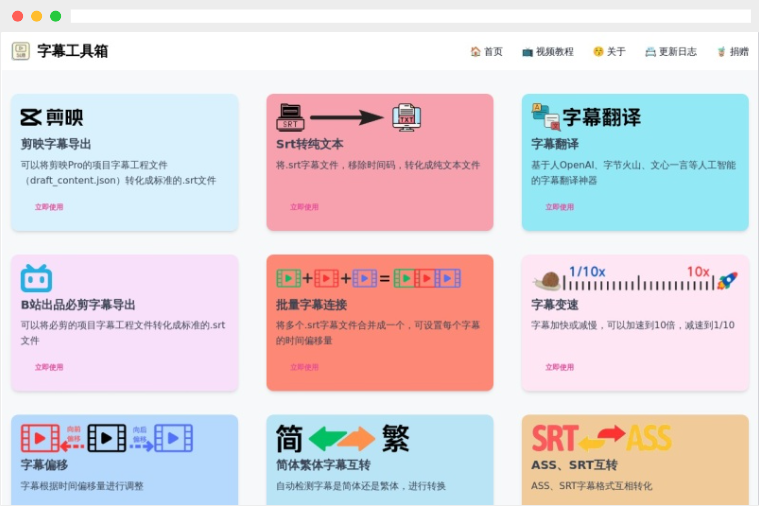The width and height of the screenshot is (759, 506).
Task: Click the icon beside 更新日志
Action: pyautogui.click(x=651, y=52)
